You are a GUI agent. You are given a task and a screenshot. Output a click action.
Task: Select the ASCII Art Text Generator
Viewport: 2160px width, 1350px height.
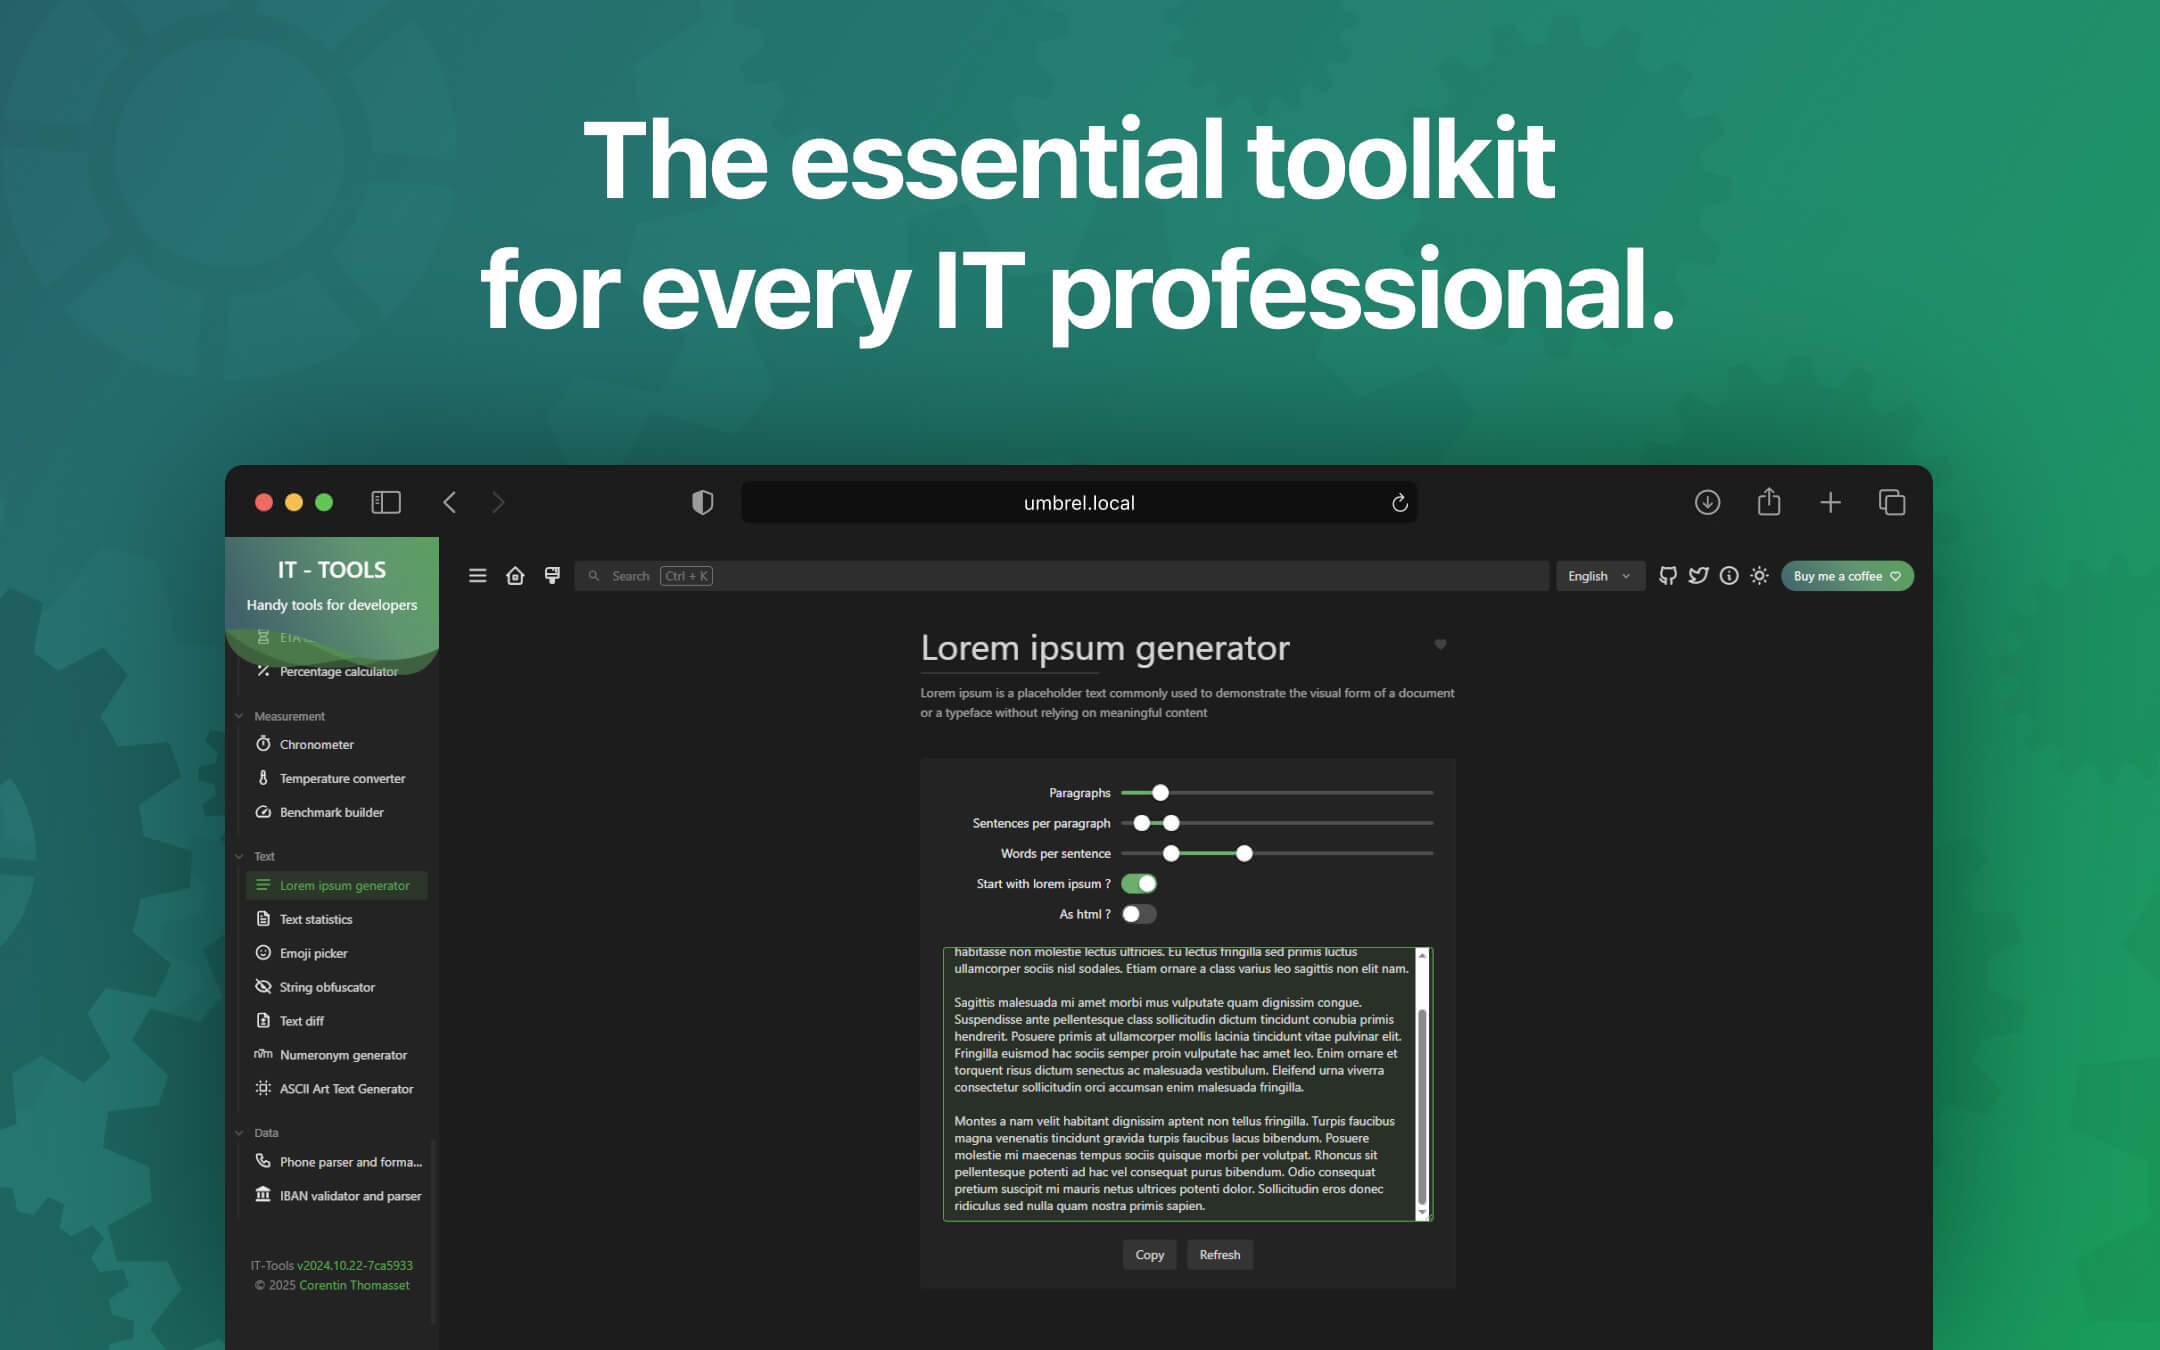tap(346, 1089)
